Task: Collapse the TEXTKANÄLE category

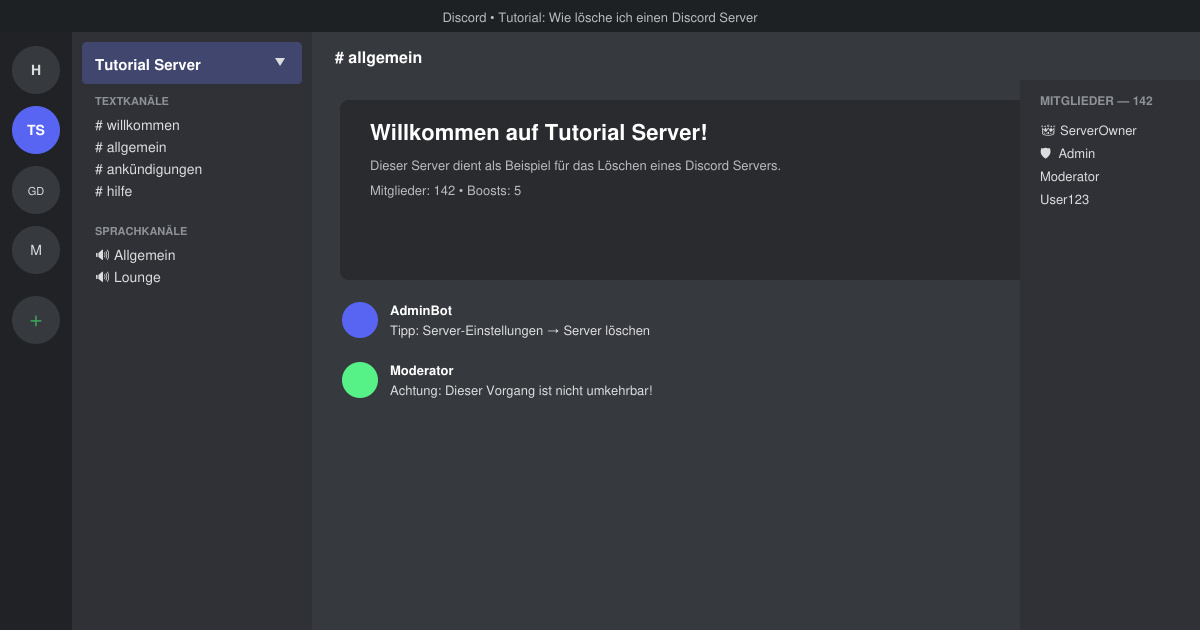Action: pyautogui.click(x=132, y=101)
